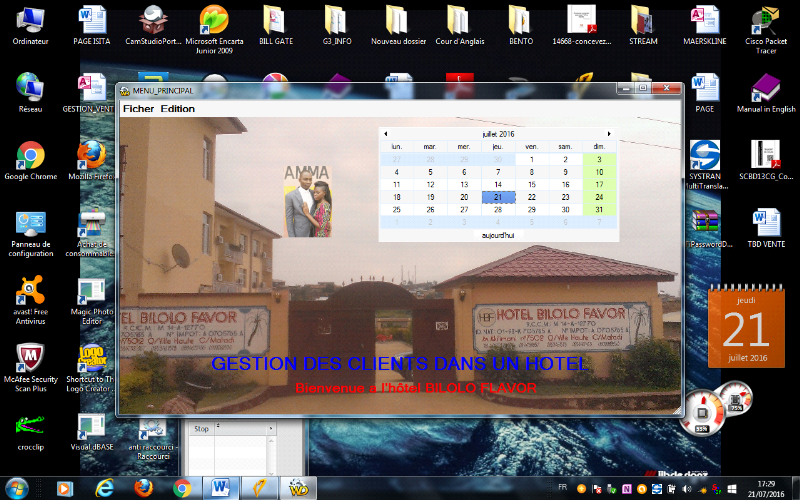This screenshot has height=500, width=800.
Task: Select day 31 in the calendar
Action: (x=599, y=209)
